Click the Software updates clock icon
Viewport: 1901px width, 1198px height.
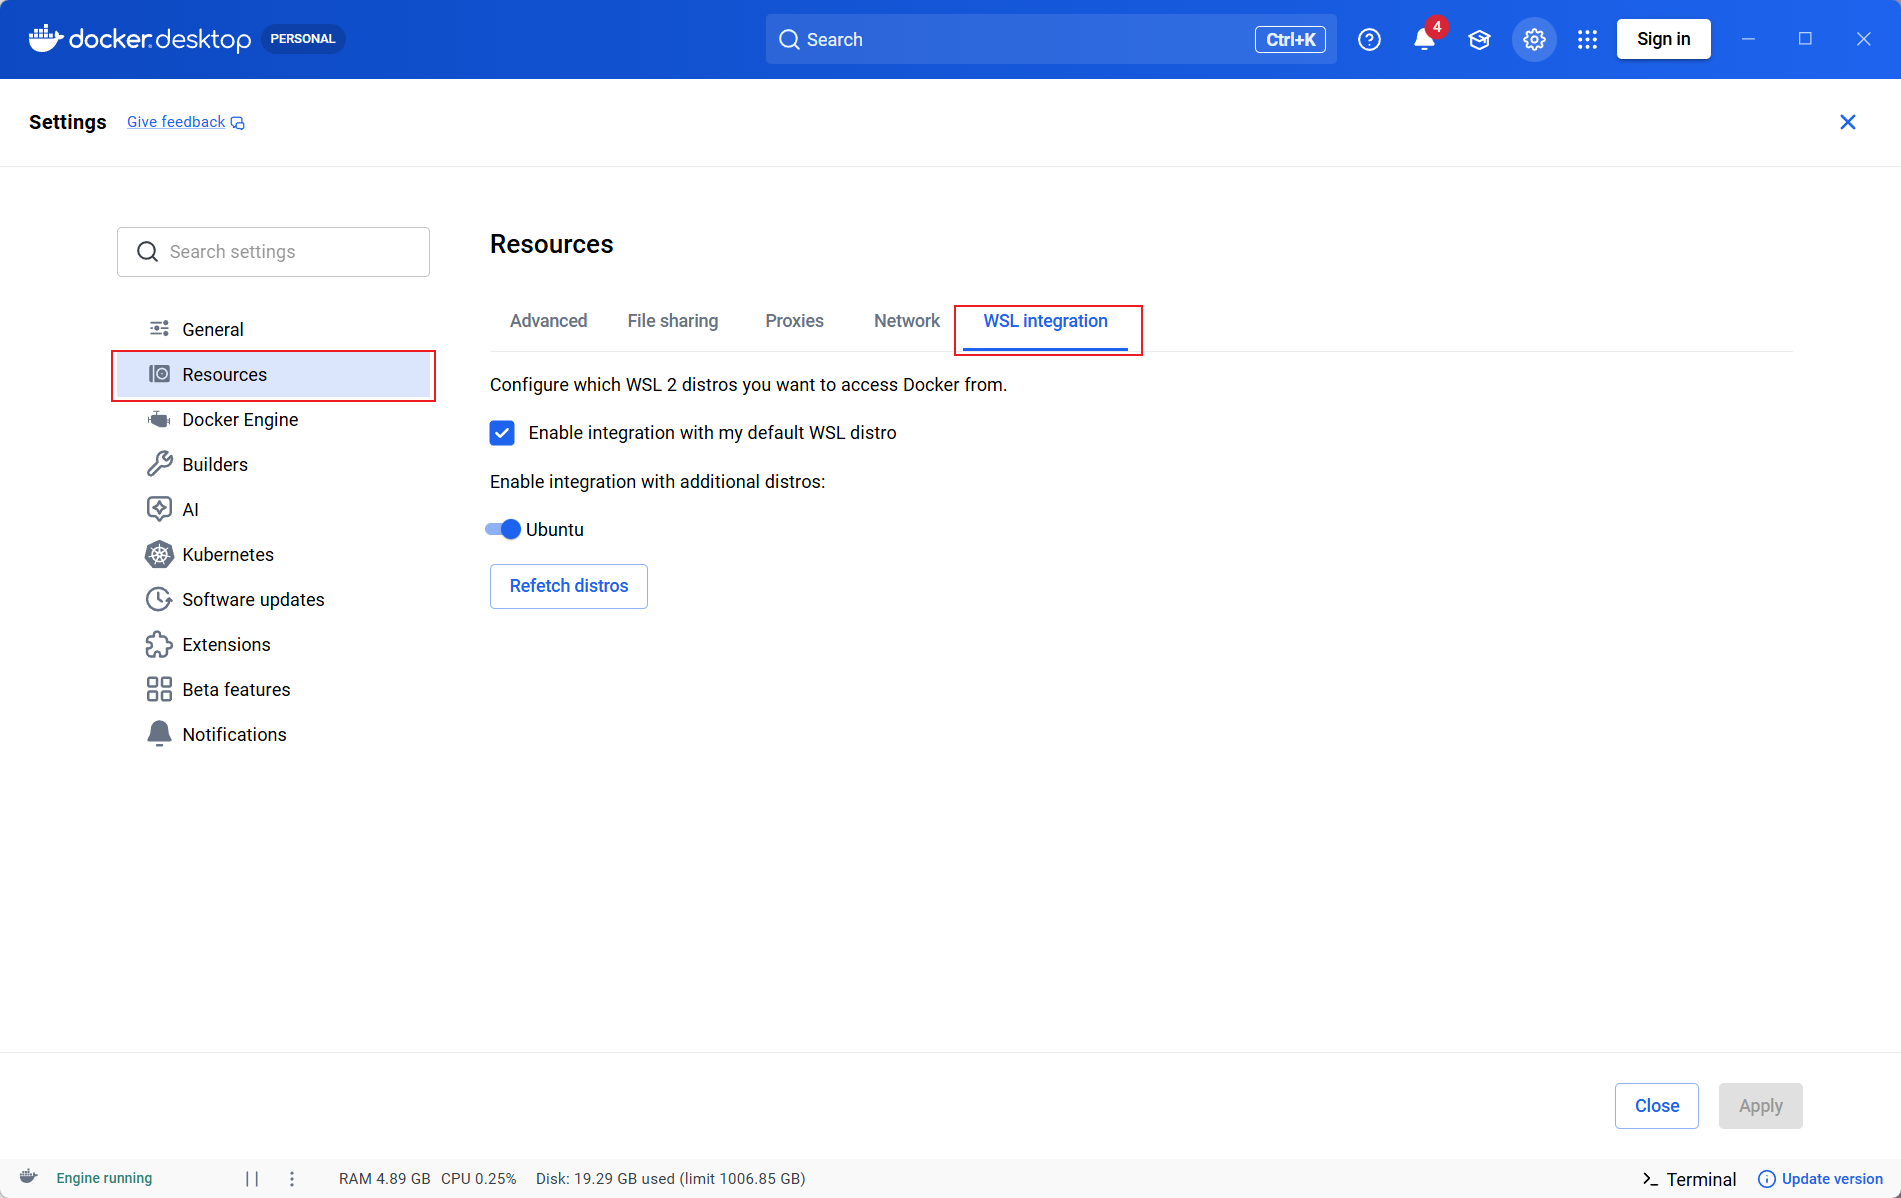(159, 599)
